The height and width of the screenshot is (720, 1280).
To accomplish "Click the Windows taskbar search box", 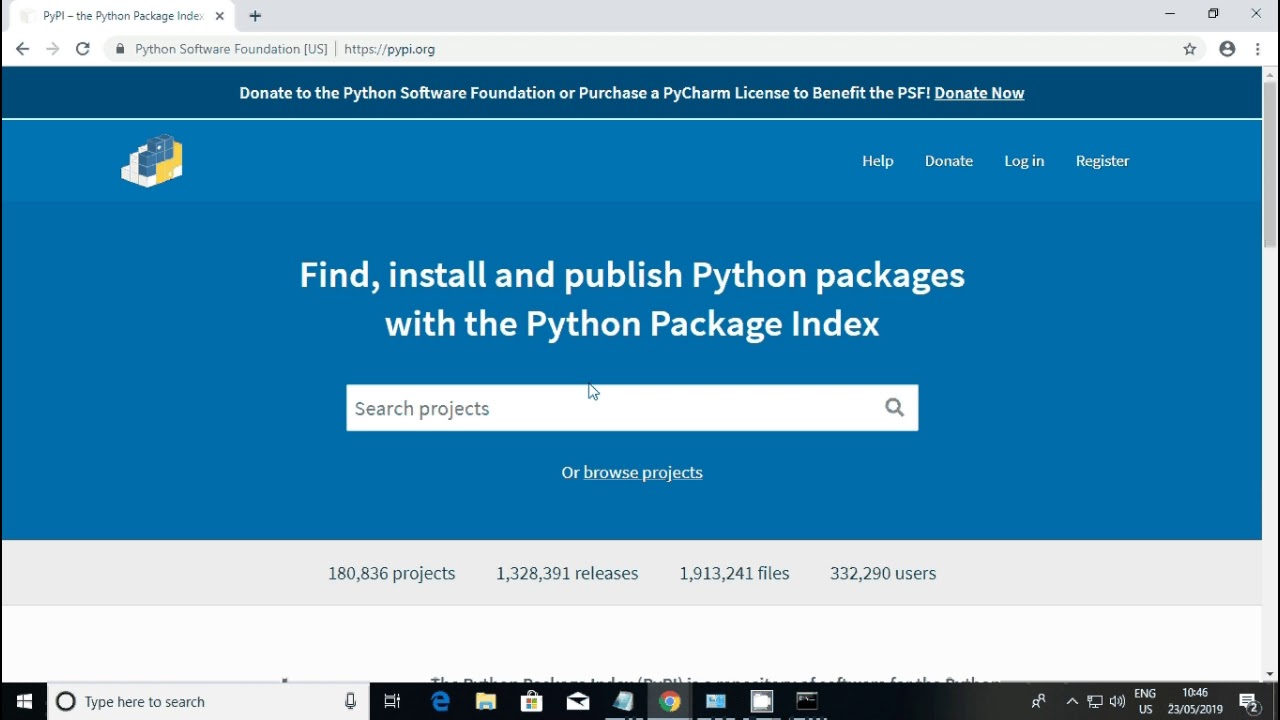I will (x=208, y=701).
